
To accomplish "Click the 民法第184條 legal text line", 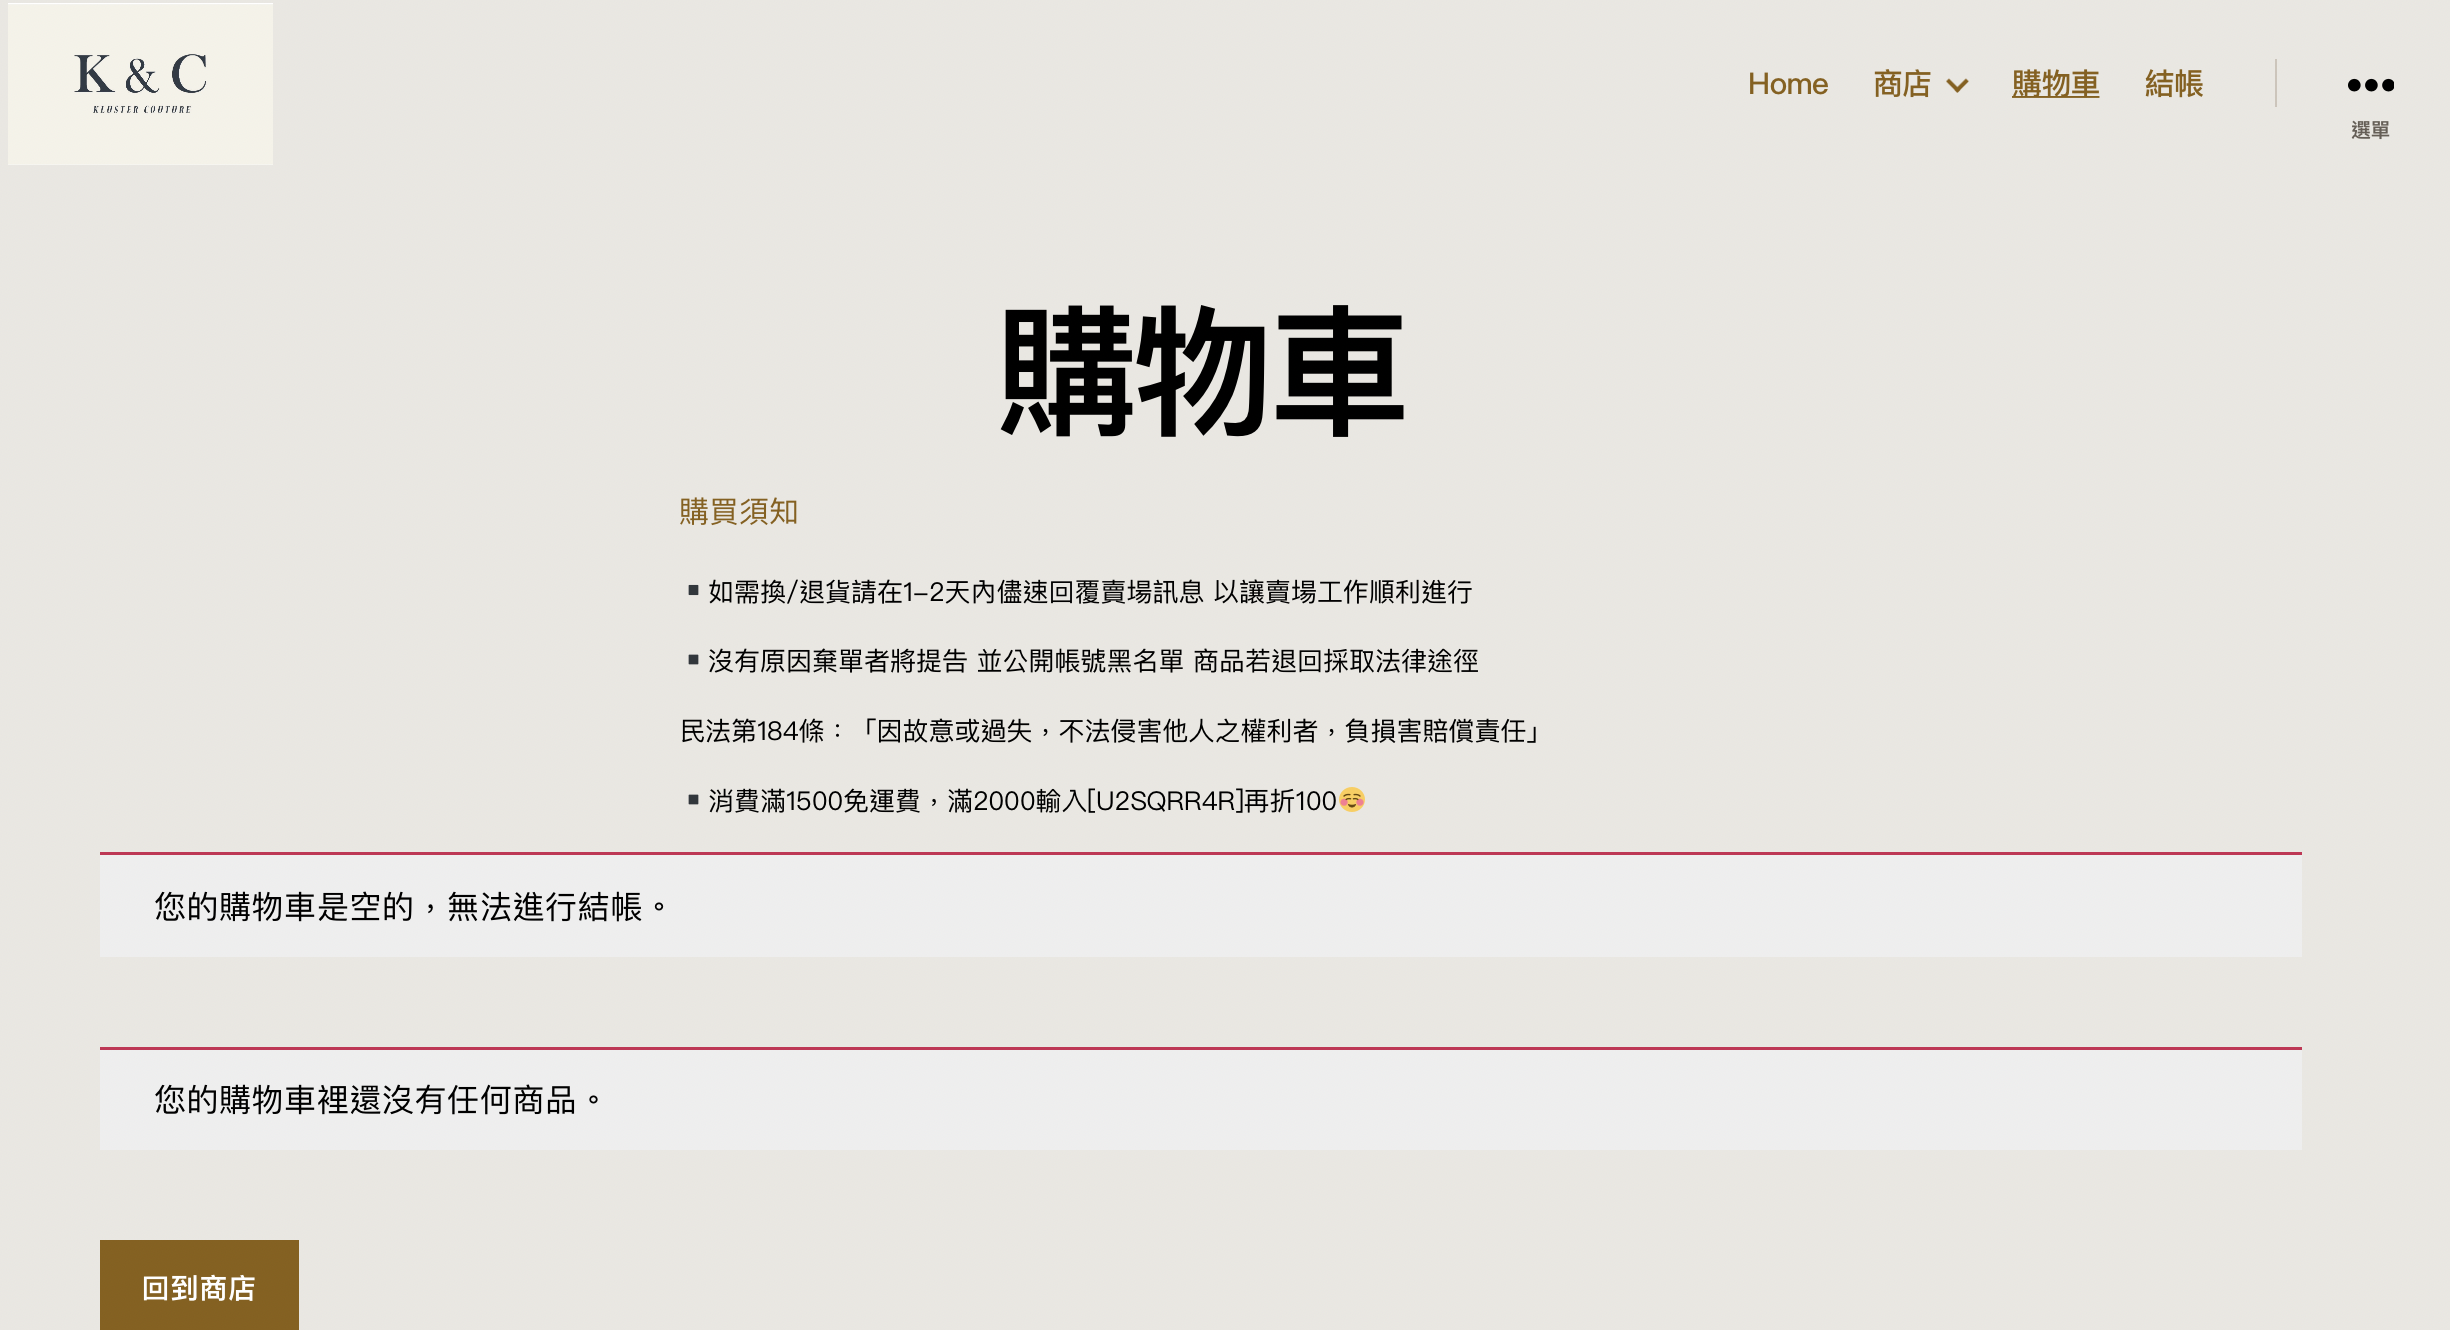I will pyautogui.click(x=1108, y=731).
